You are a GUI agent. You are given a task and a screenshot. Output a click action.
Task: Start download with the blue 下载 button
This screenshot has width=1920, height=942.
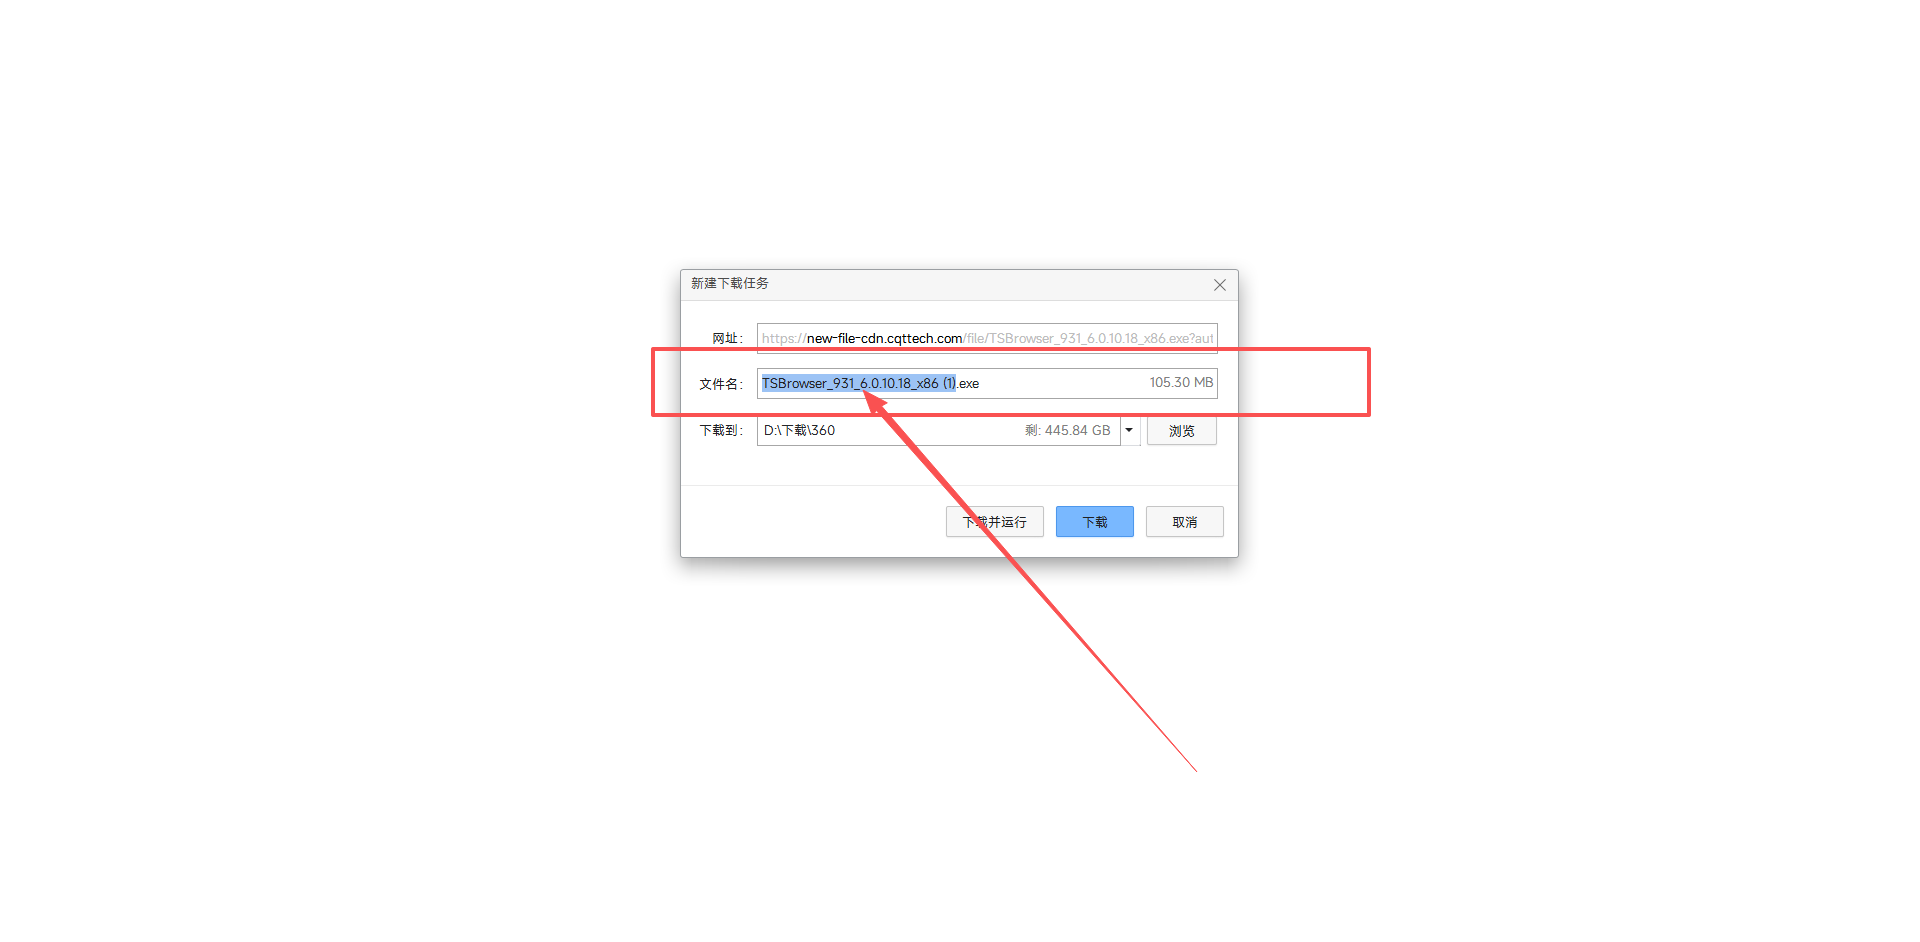pos(1094,522)
